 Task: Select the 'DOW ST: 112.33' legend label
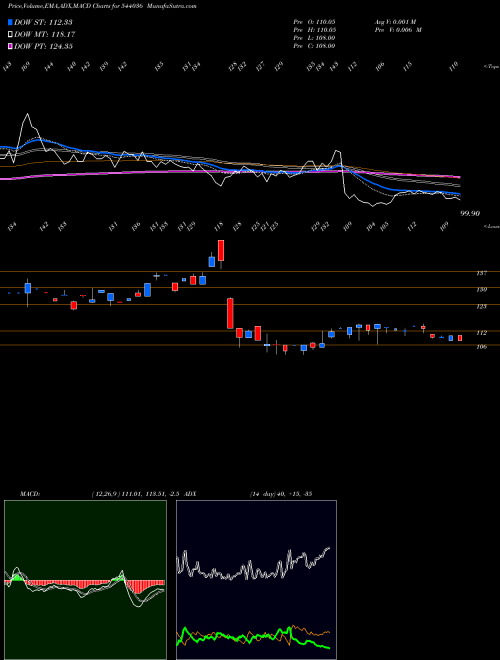point(43,22)
